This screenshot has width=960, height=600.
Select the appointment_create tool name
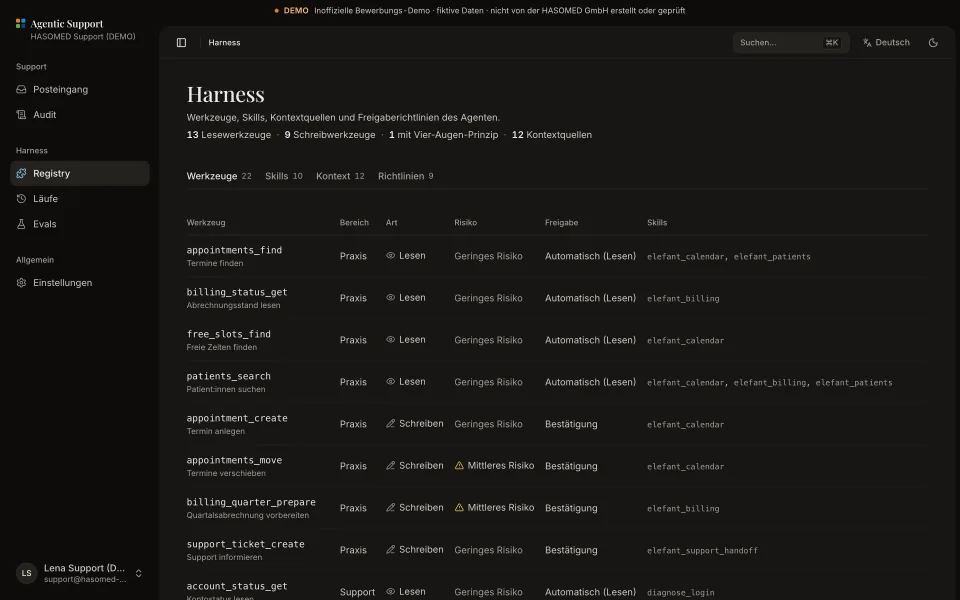tap(237, 418)
